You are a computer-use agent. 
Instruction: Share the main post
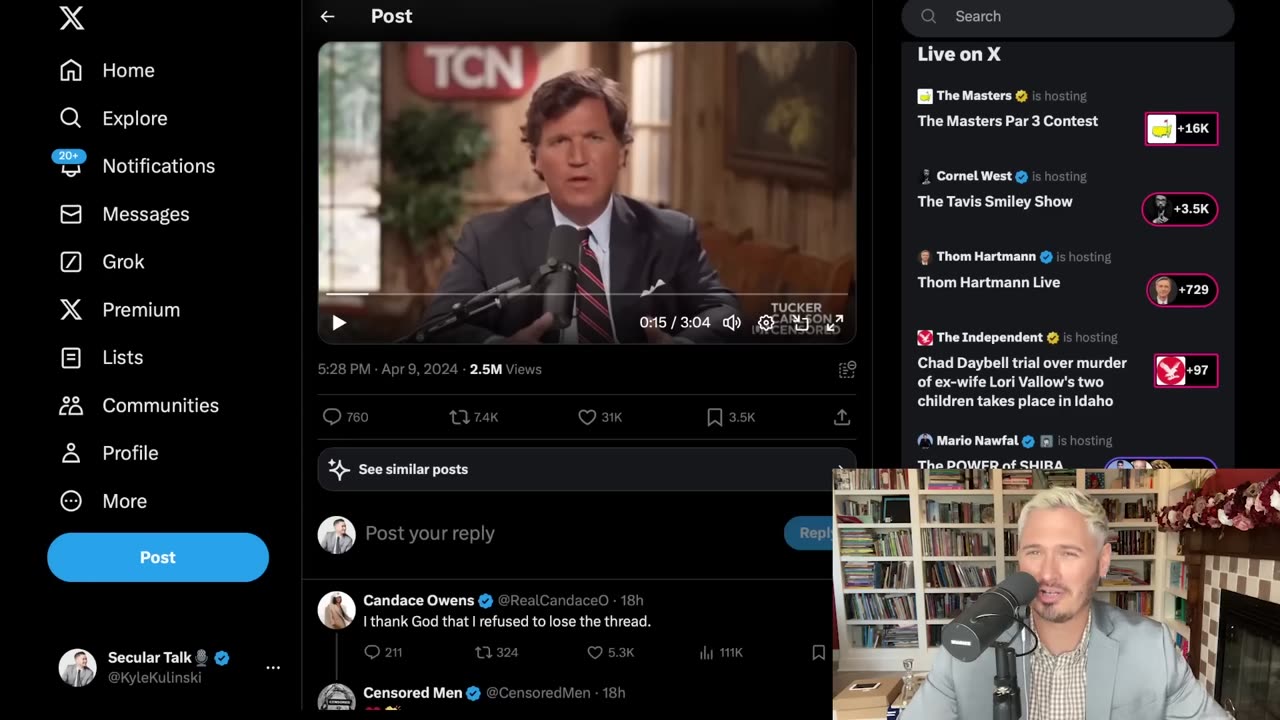coord(842,417)
